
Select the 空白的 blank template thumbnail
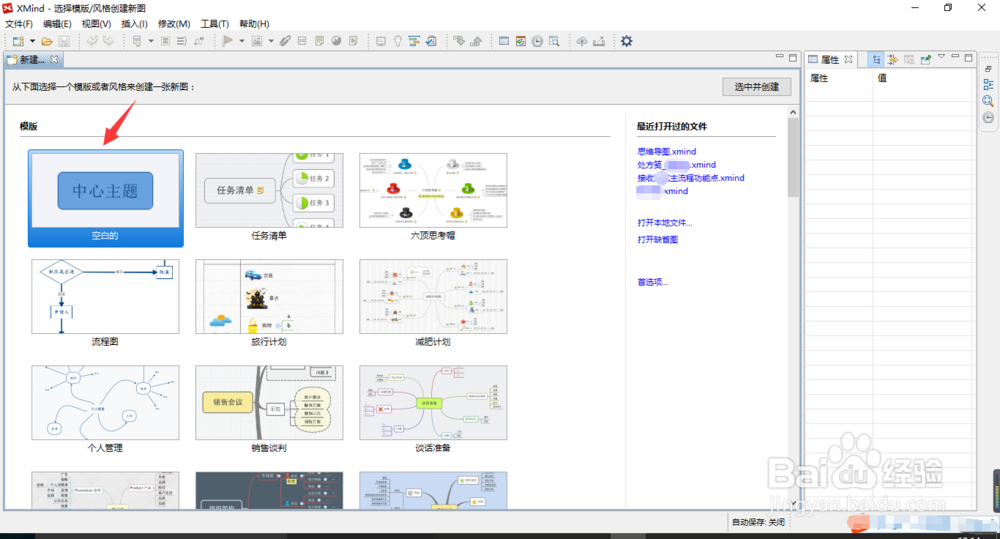click(x=105, y=198)
